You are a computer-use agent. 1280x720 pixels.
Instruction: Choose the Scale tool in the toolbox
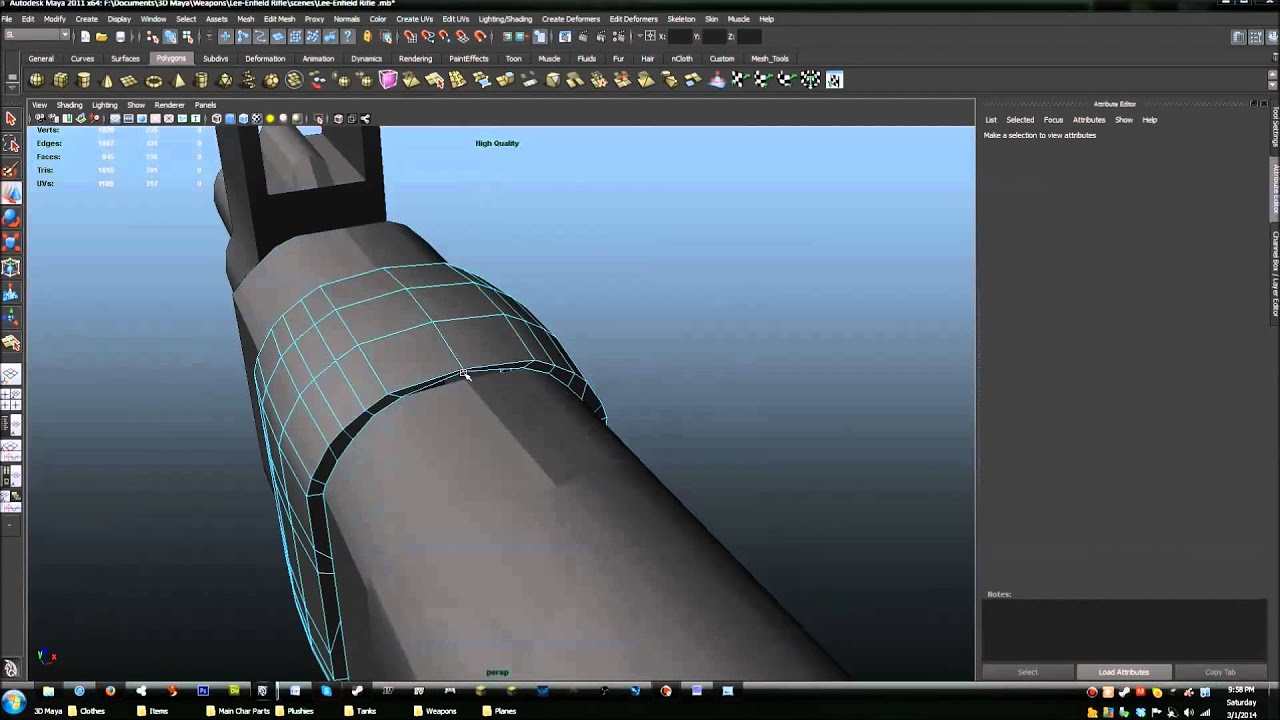click(x=11, y=243)
